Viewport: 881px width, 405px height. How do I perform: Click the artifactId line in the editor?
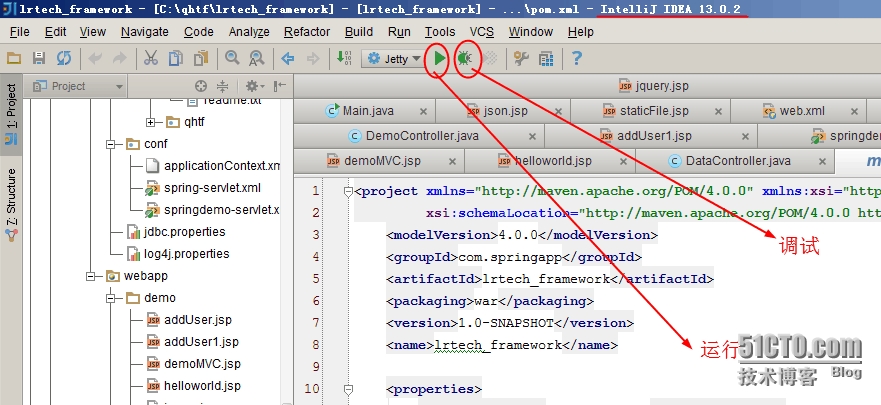(x=550, y=279)
